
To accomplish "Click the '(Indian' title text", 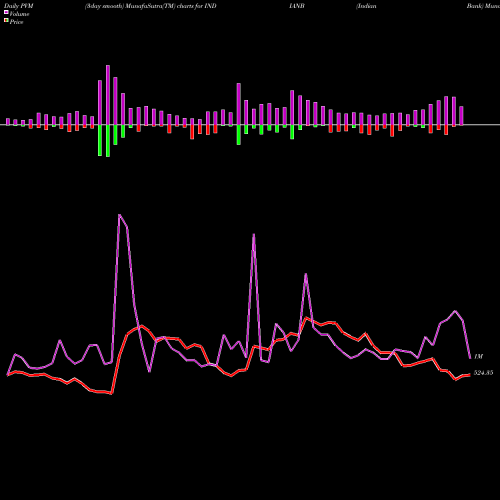I will tap(366, 6).
